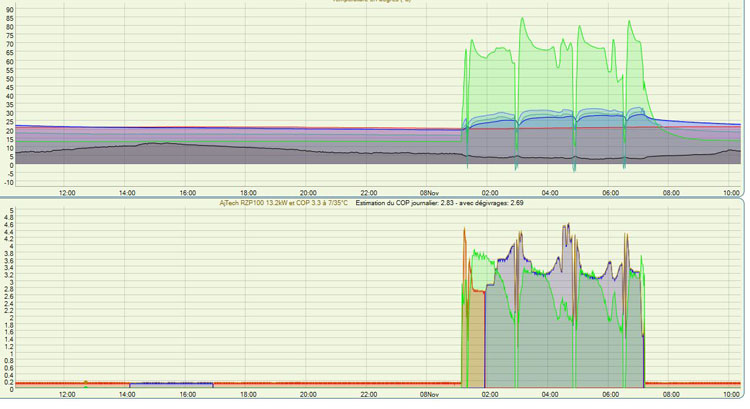Click the tallest peak in lower chart

coord(567,224)
